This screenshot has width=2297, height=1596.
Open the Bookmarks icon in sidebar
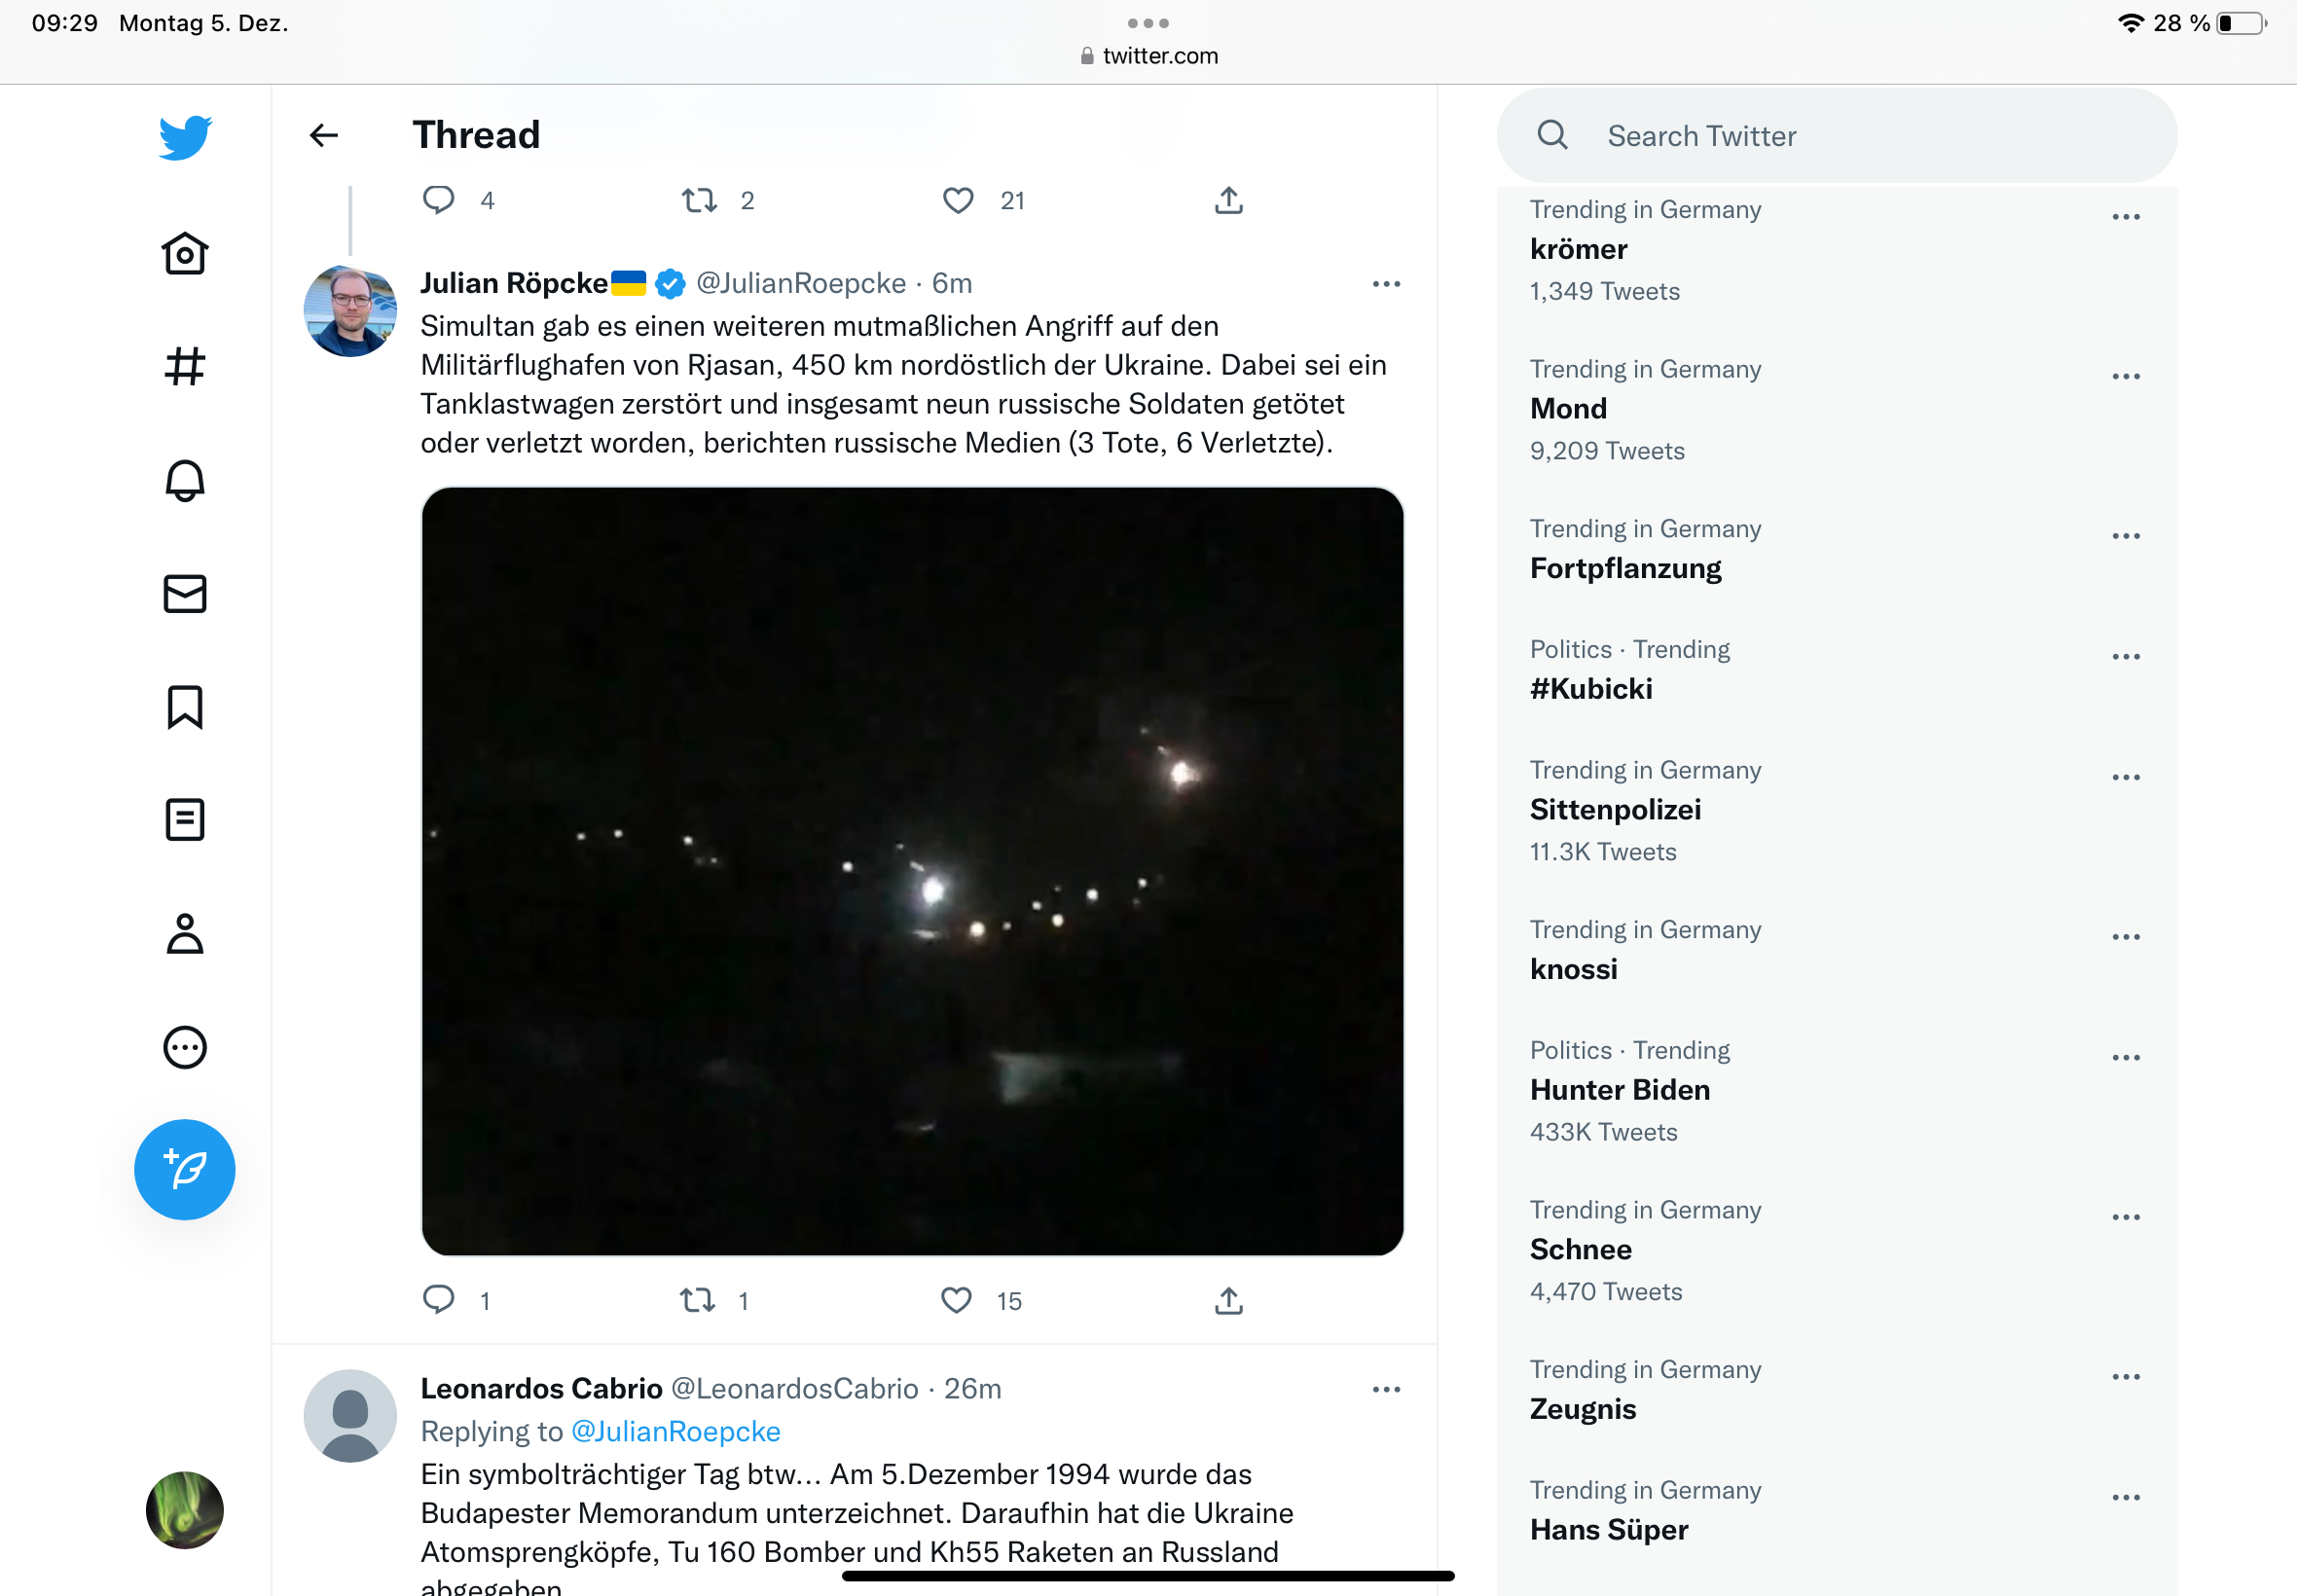click(185, 707)
